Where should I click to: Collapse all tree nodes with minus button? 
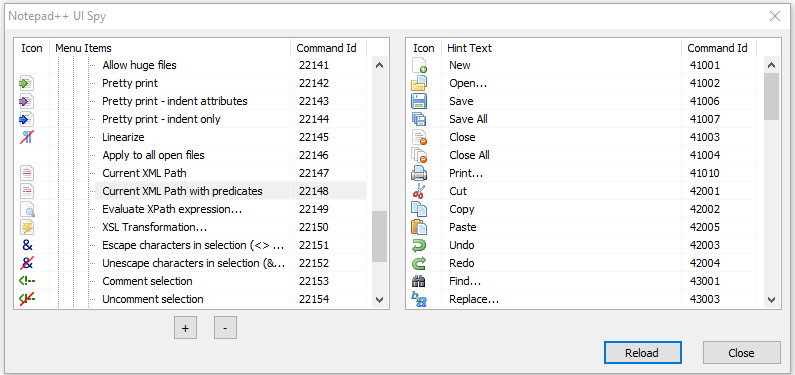225,328
